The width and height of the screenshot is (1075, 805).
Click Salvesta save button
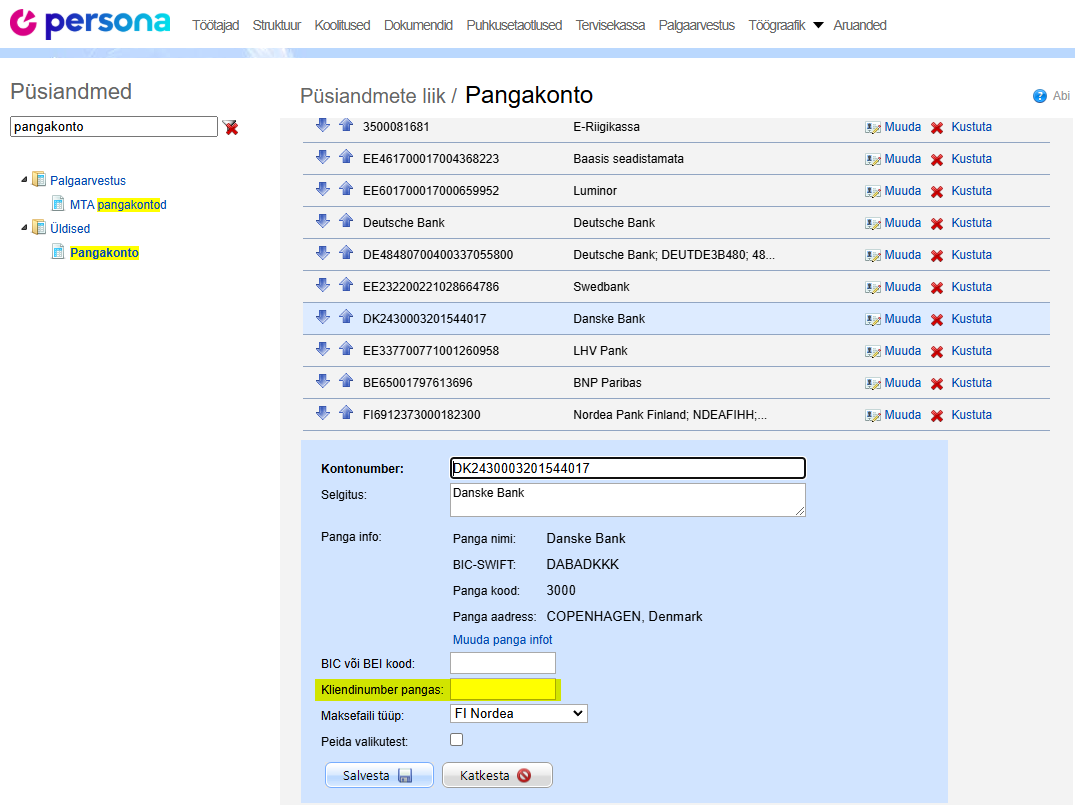coord(379,776)
